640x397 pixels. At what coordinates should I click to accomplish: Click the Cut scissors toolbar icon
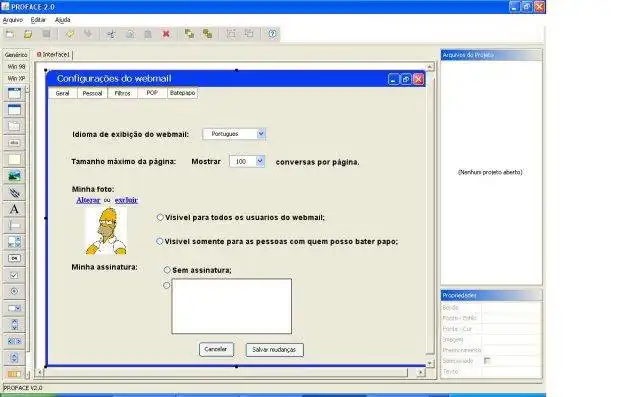tap(111, 34)
